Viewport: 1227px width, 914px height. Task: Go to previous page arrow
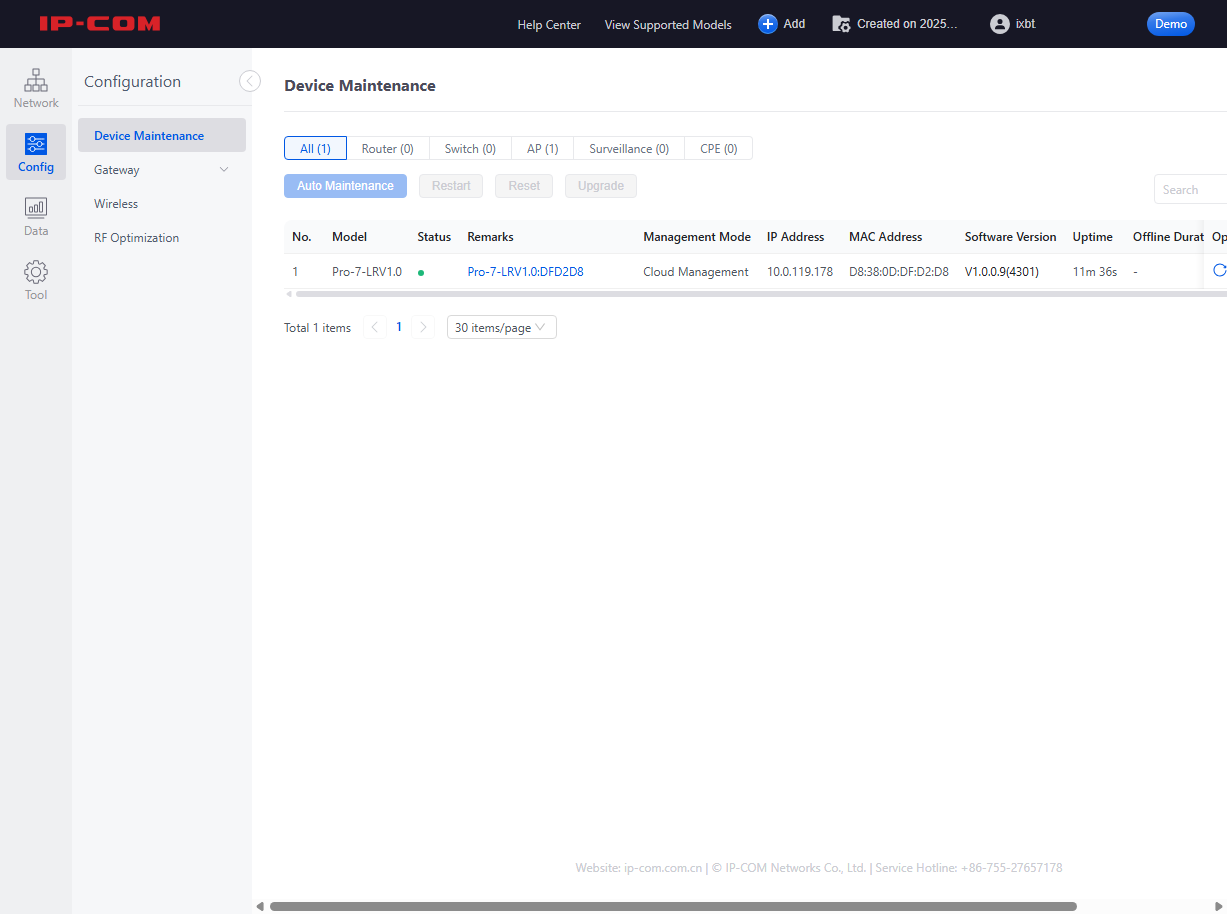coord(375,327)
